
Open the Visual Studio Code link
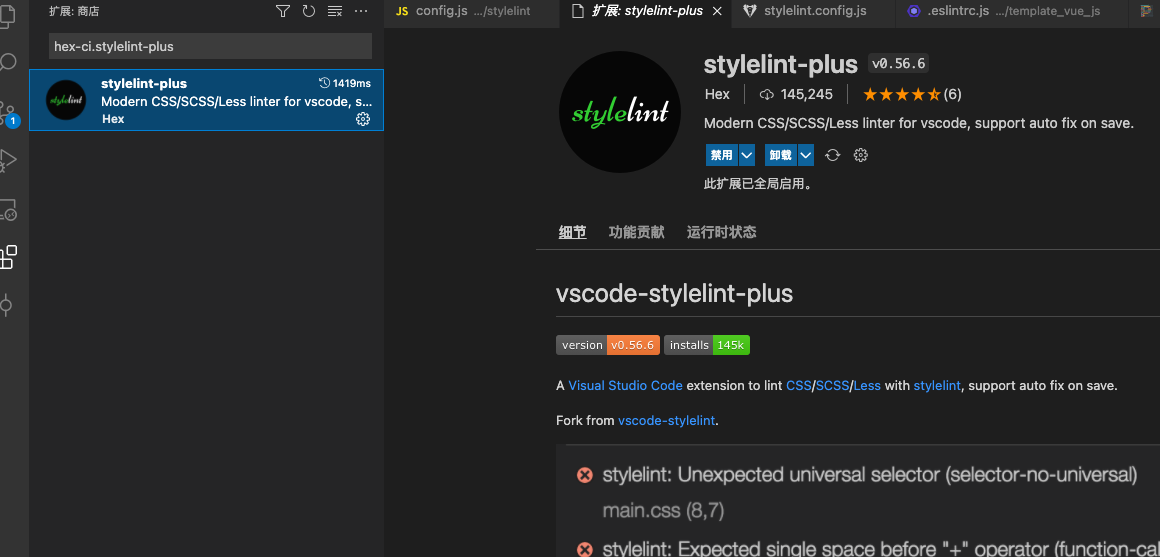(x=626, y=385)
